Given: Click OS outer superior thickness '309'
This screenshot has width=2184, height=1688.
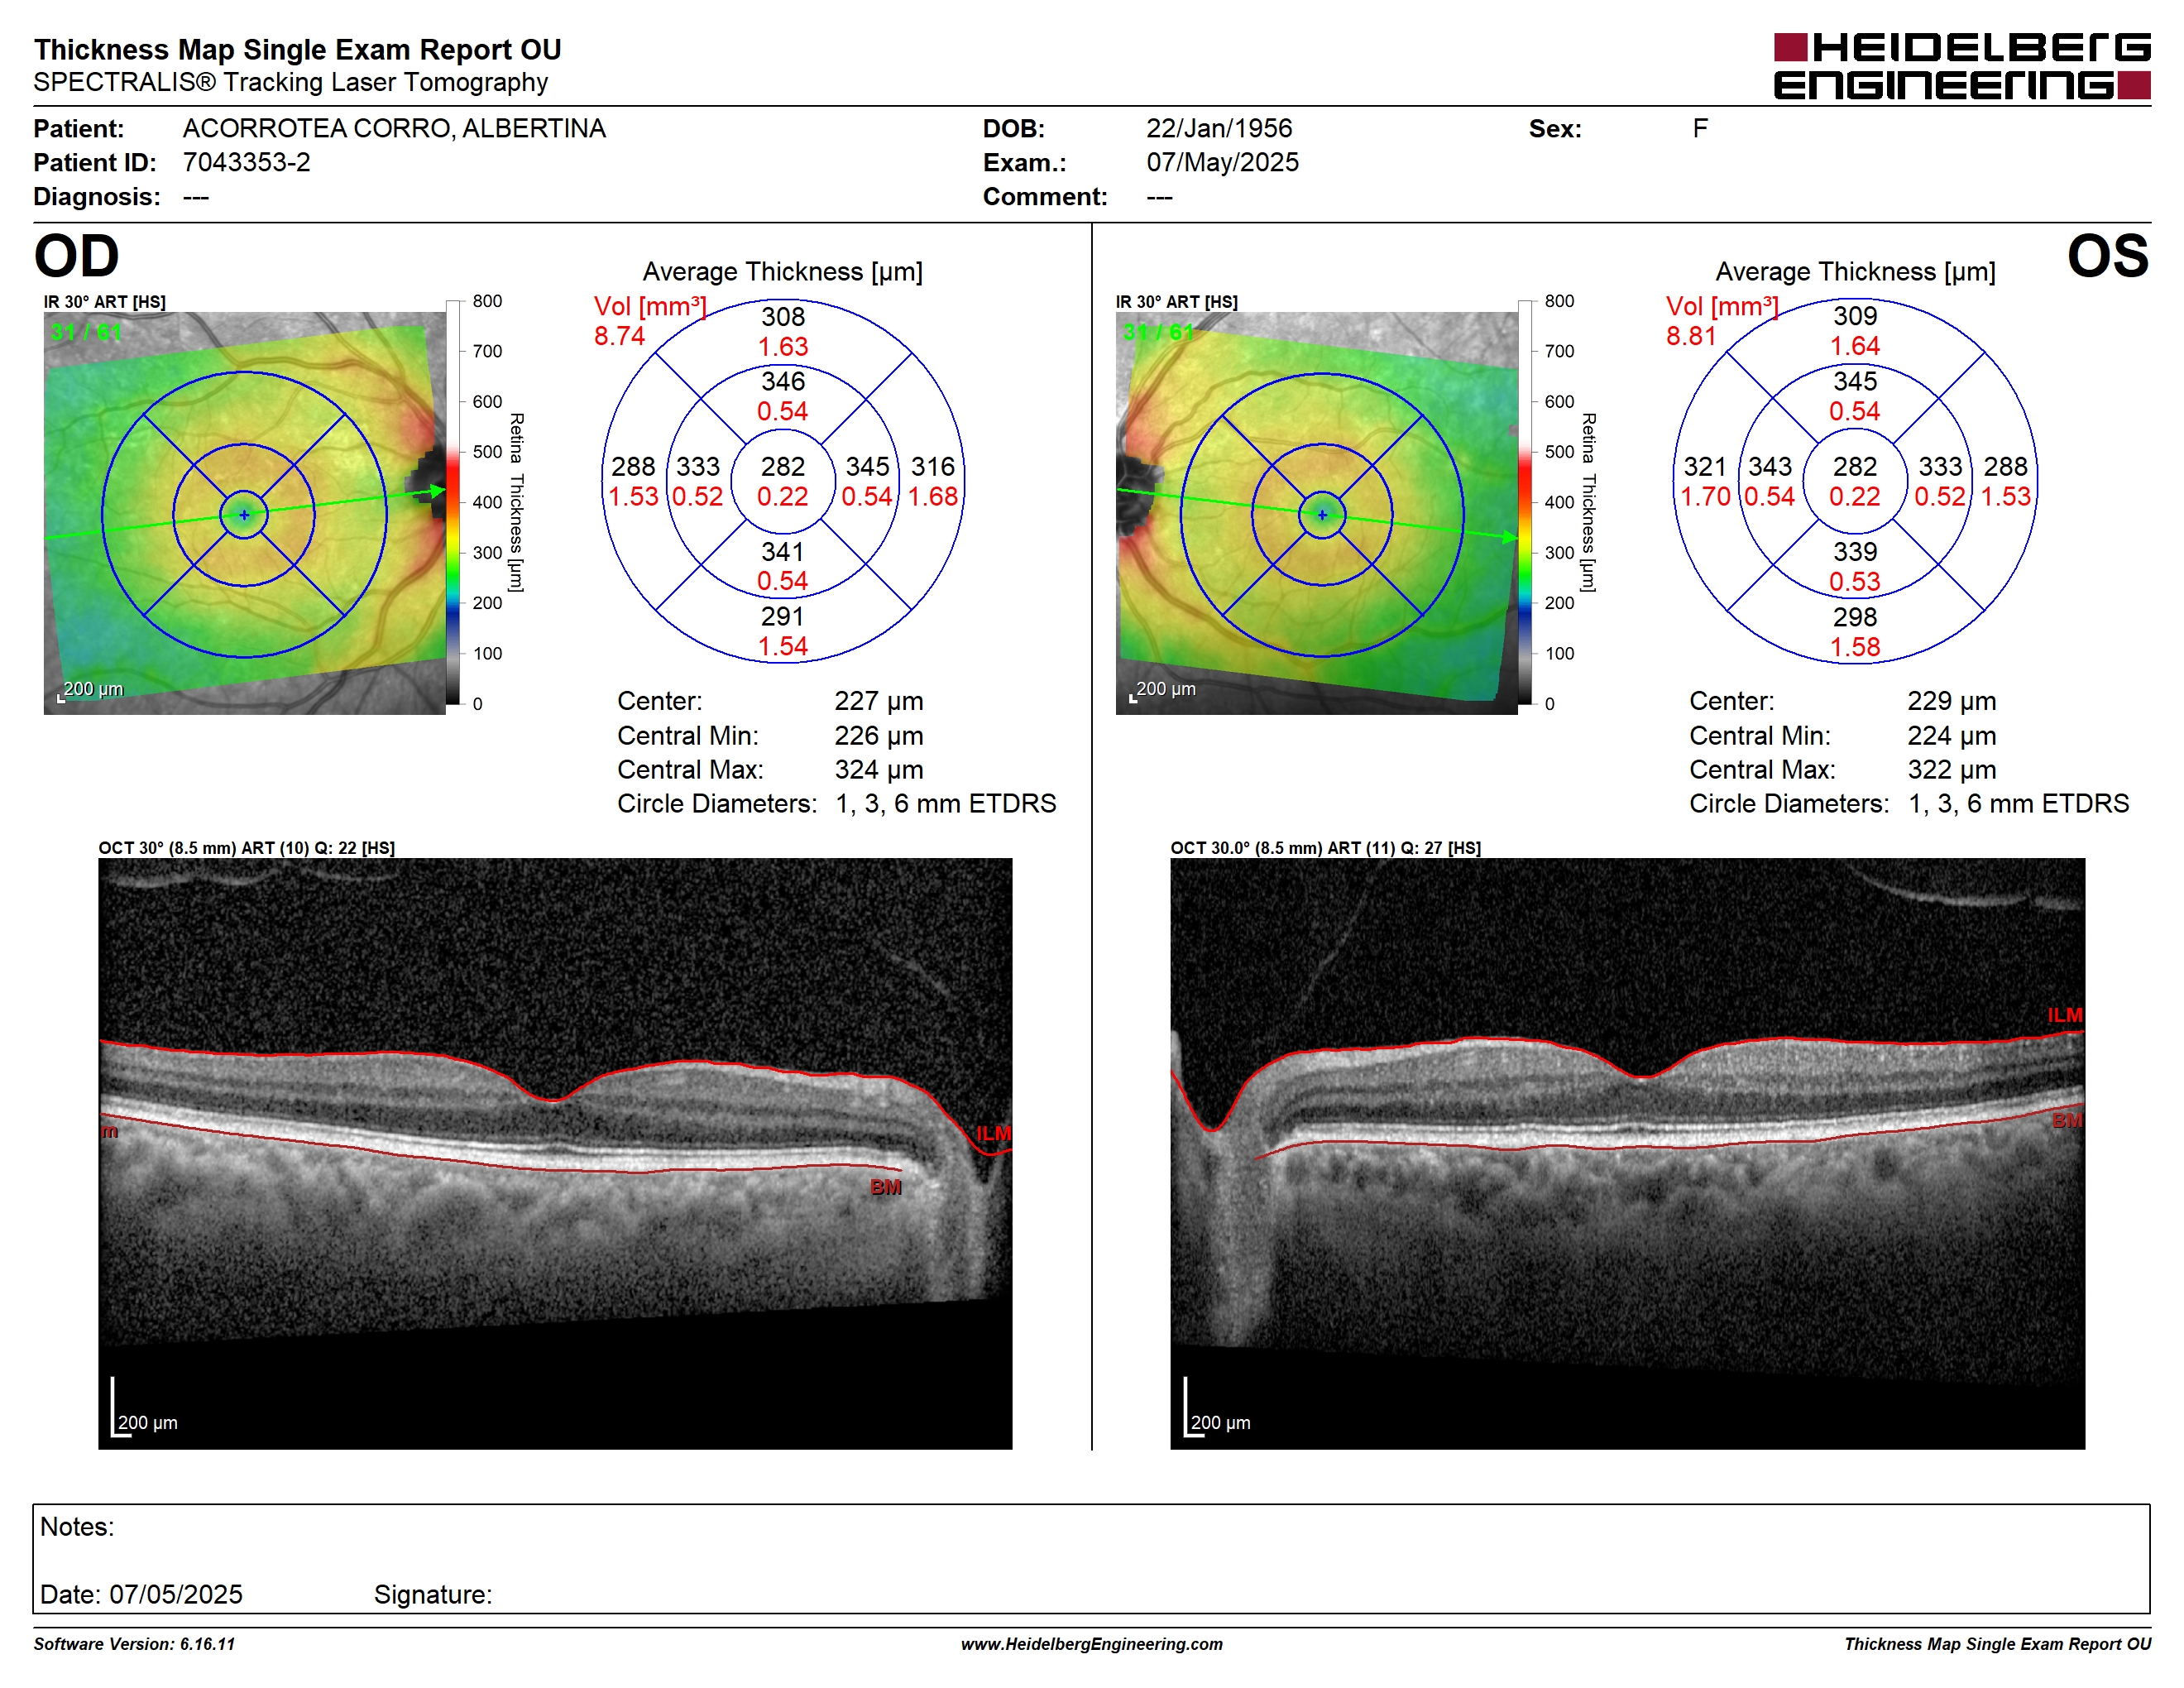Looking at the screenshot, I should [x=1855, y=316].
